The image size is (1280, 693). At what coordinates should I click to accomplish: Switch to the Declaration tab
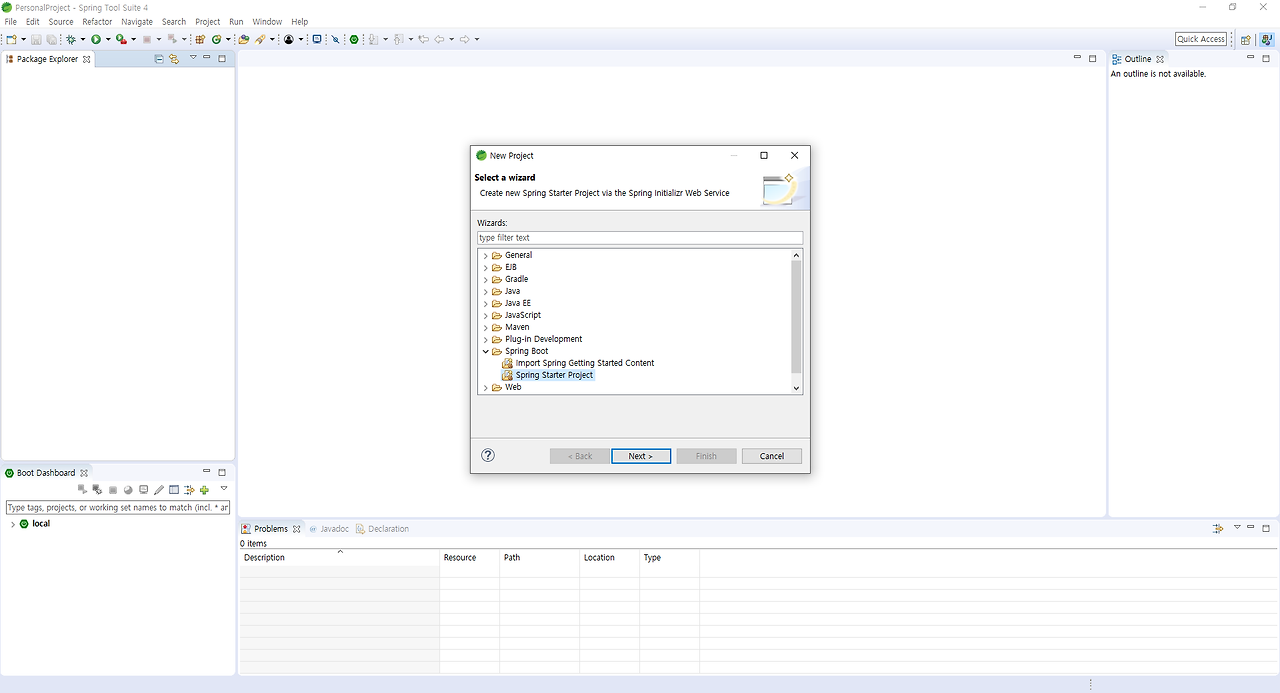[382, 528]
